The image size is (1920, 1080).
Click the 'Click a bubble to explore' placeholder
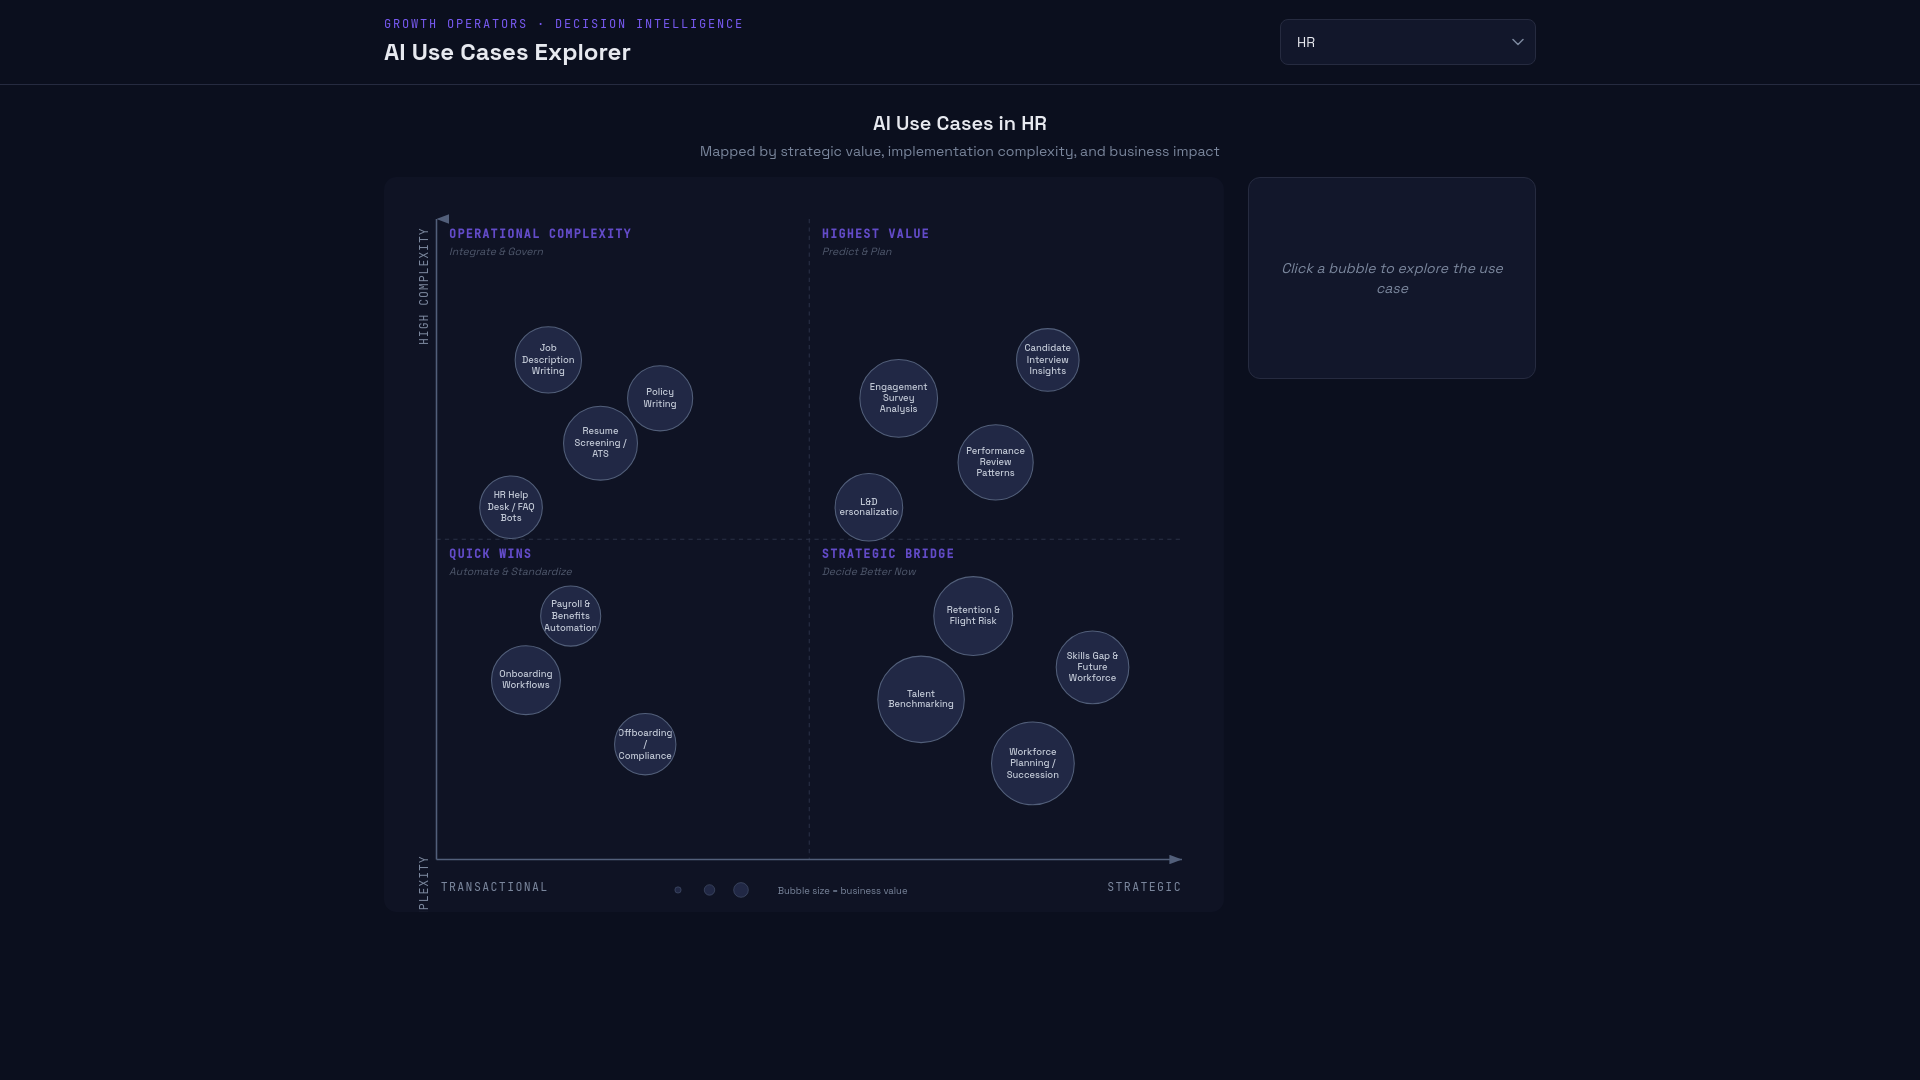coord(1392,278)
